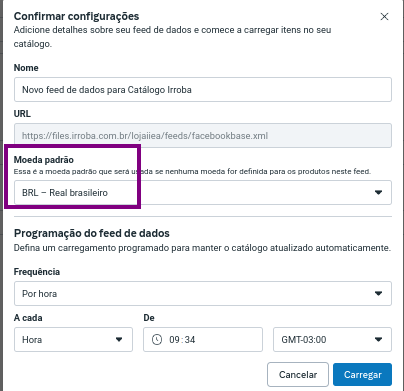
Task: Open the GMT-03:00 timezone dropdown
Action: (332, 339)
